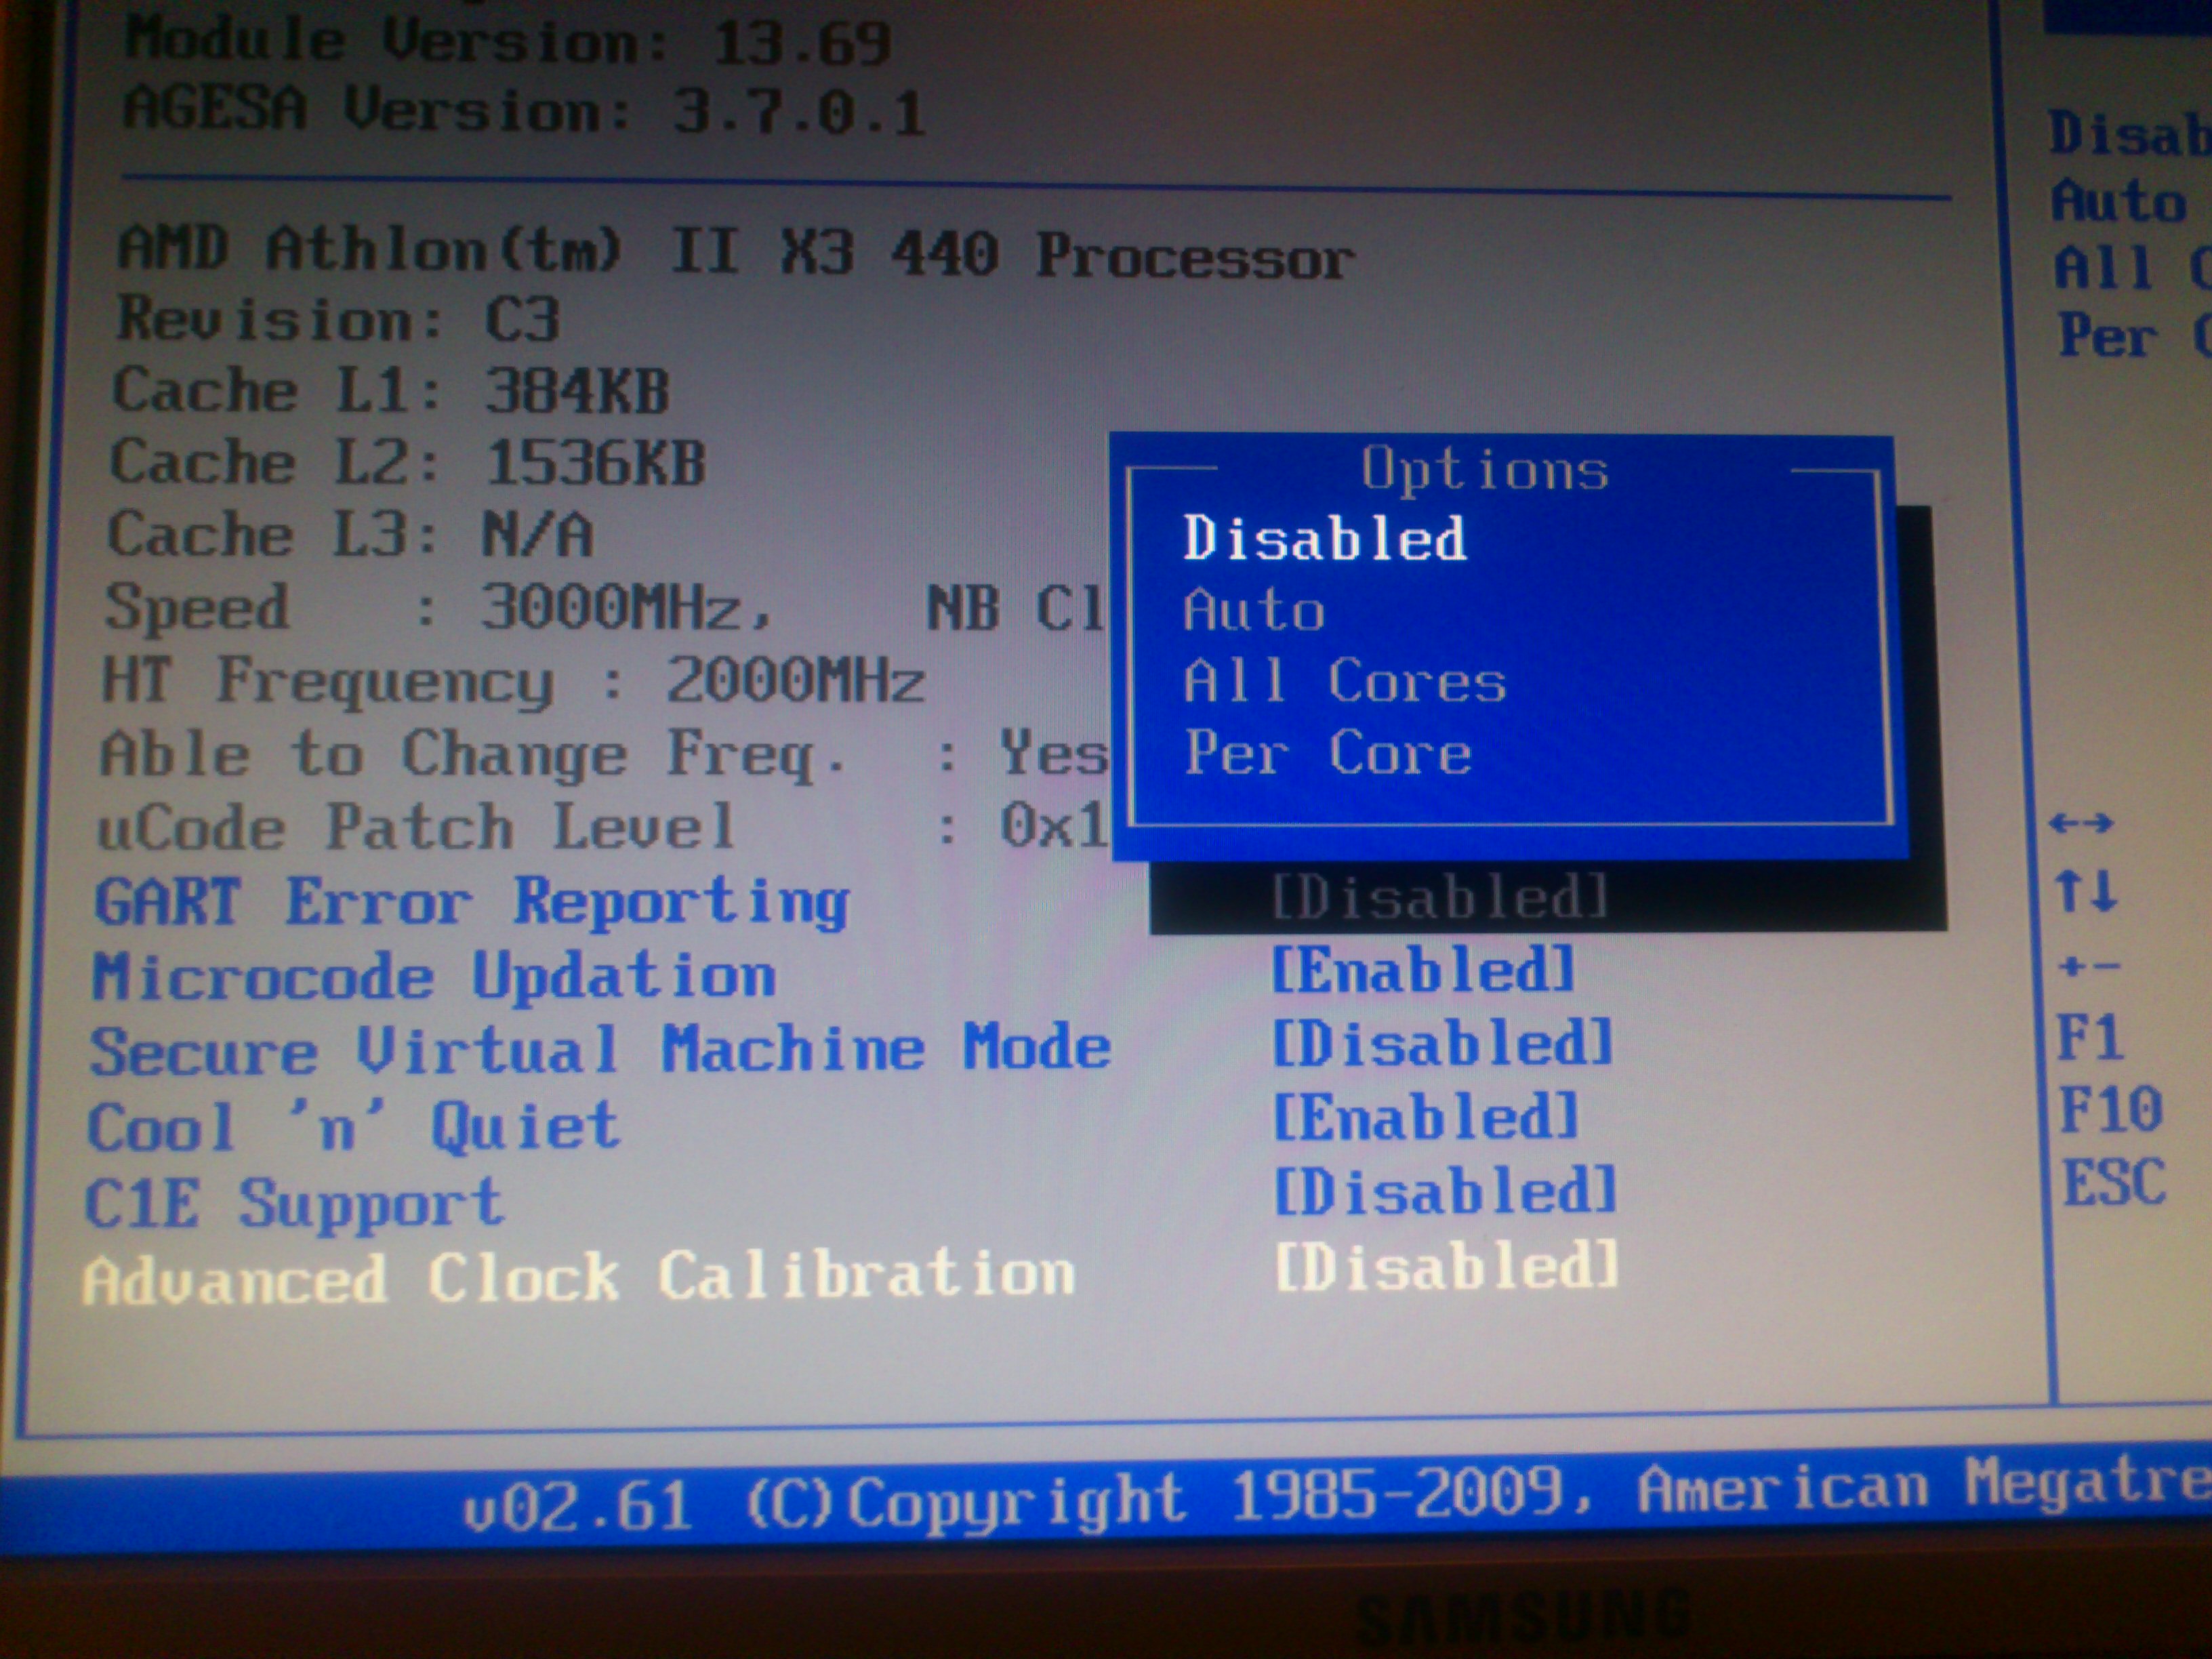Click the Microcode Updation label
Image resolution: width=2212 pixels, height=1659 pixels.
434,976
